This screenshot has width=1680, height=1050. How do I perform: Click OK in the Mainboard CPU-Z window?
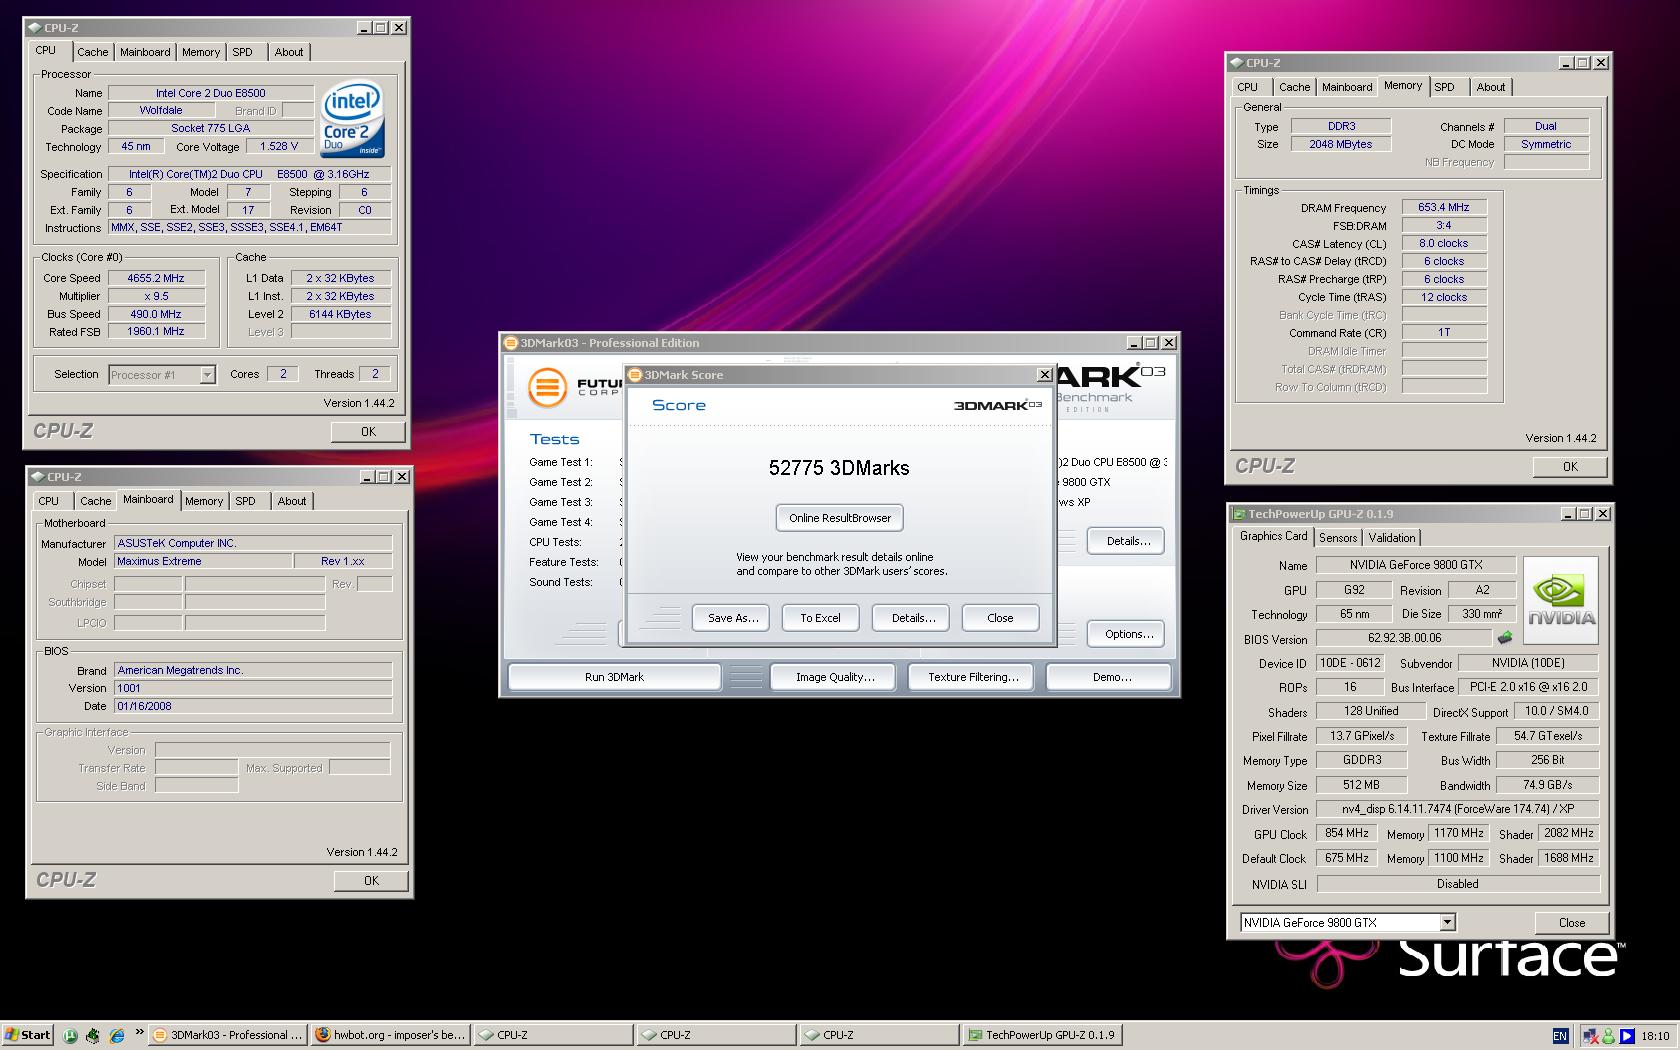371,881
